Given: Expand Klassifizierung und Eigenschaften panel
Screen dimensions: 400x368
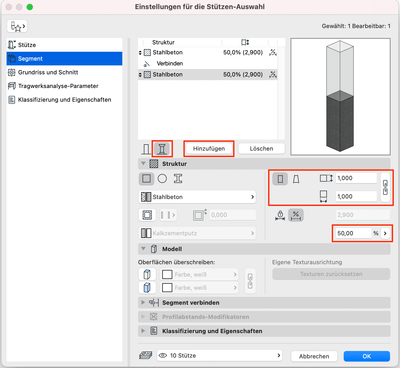Looking at the screenshot, I should 143,331.
